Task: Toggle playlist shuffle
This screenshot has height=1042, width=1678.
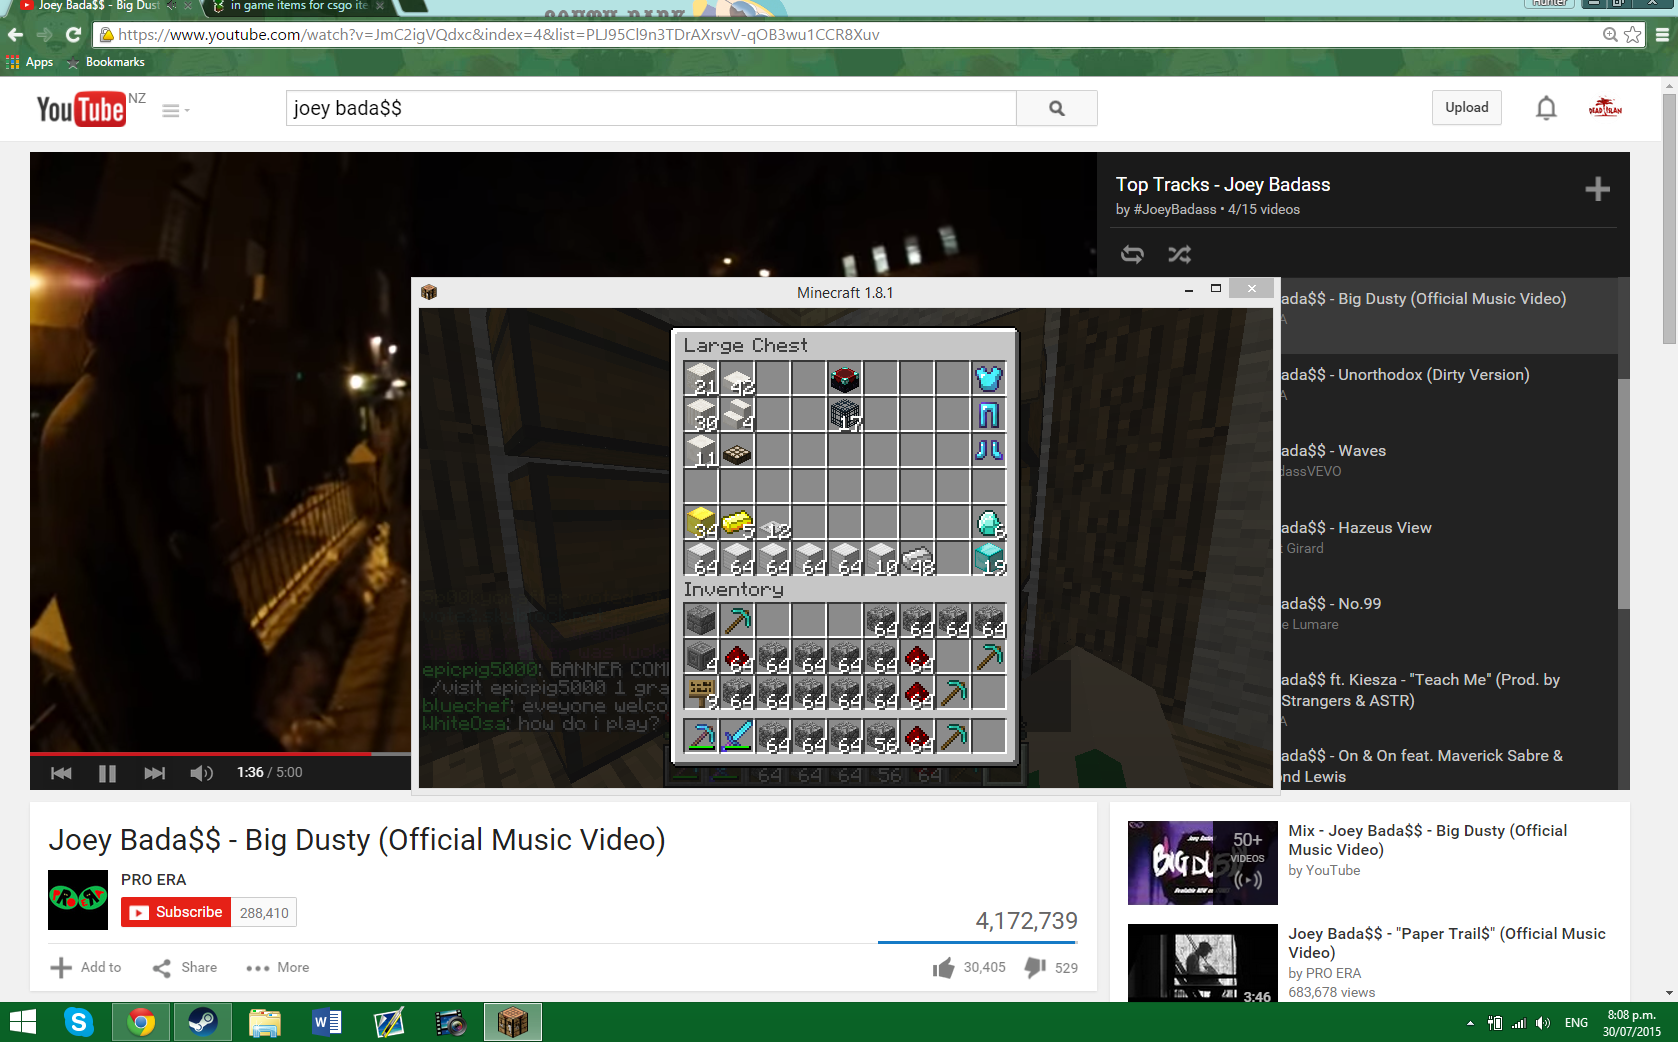Action: (x=1179, y=254)
